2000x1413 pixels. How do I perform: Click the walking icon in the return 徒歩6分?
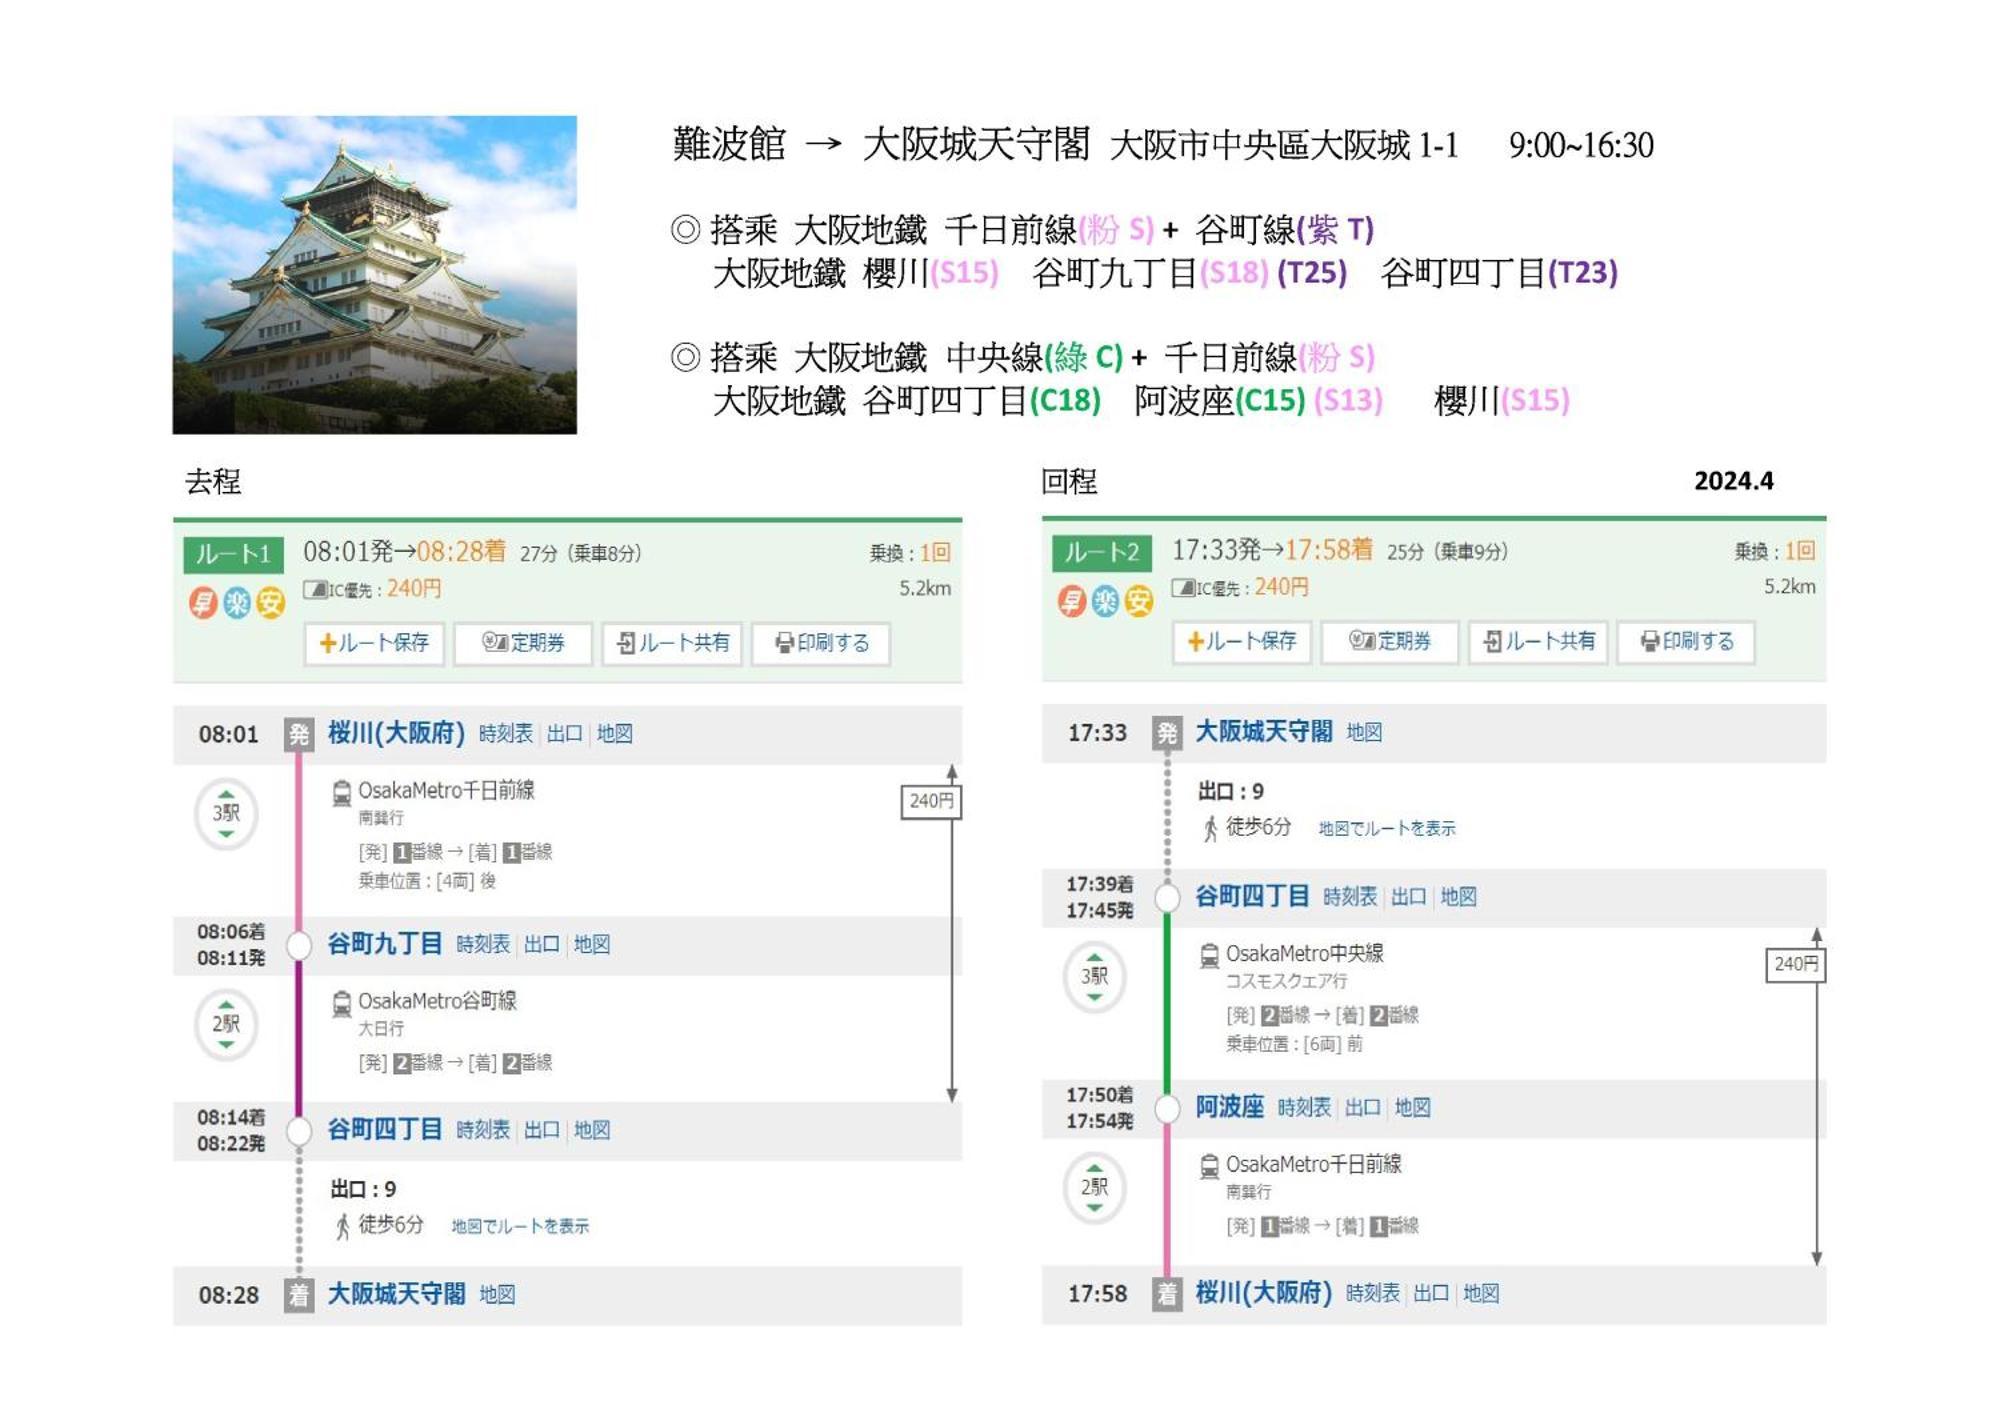tap(1211, 828)
